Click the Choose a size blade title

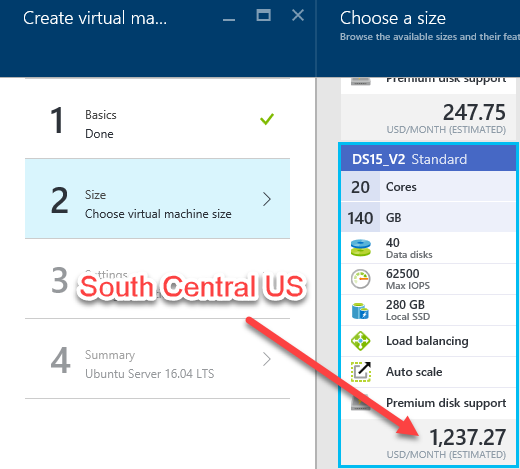coord(393,18)
